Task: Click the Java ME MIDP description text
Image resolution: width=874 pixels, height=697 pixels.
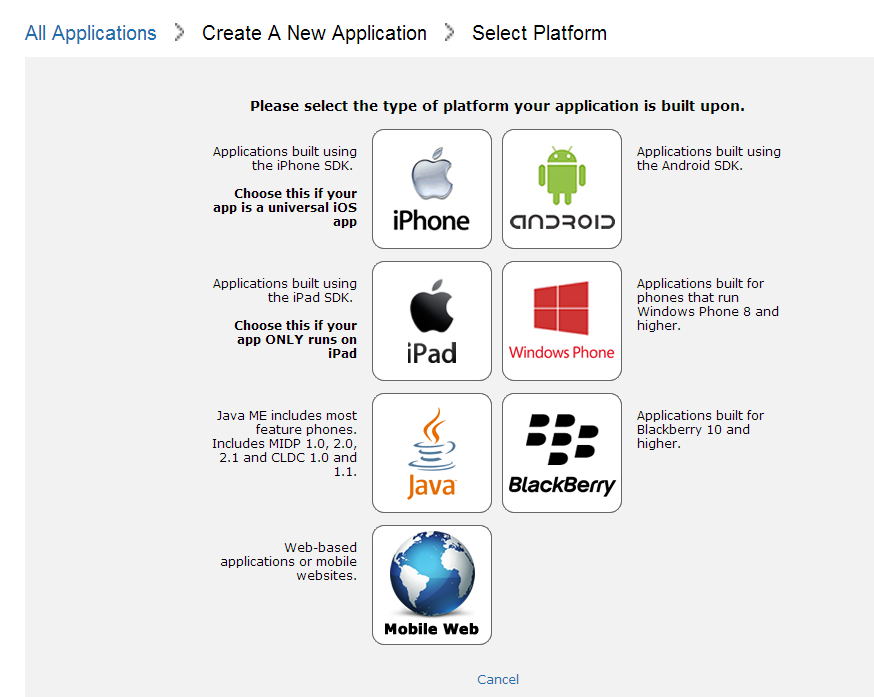Action: [x=286, y=443]
